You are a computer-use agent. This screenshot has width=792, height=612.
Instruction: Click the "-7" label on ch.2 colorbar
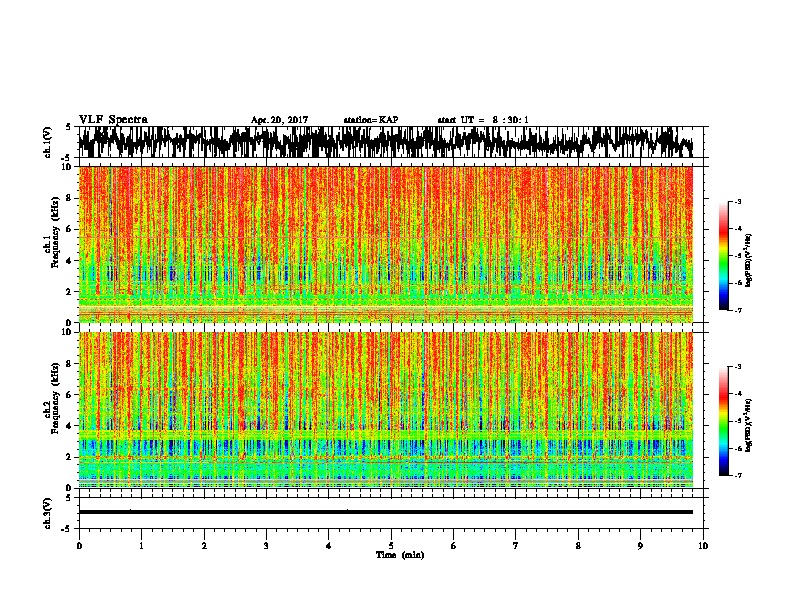(x=738, y=475)
